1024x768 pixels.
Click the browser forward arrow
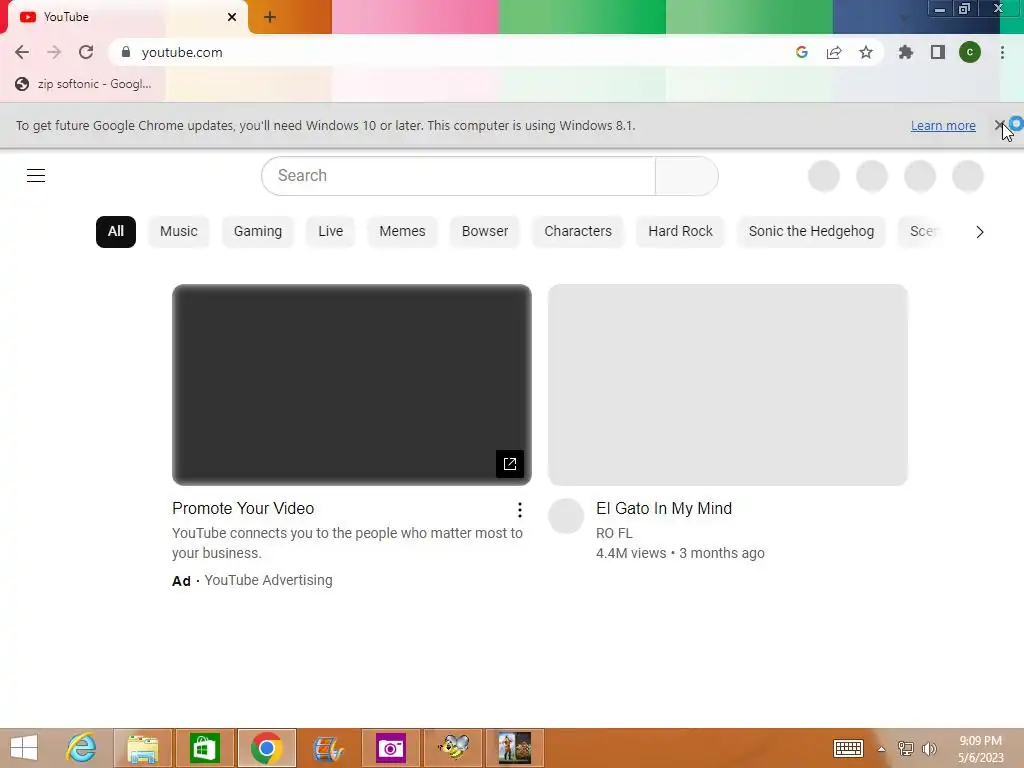point(54,52)
